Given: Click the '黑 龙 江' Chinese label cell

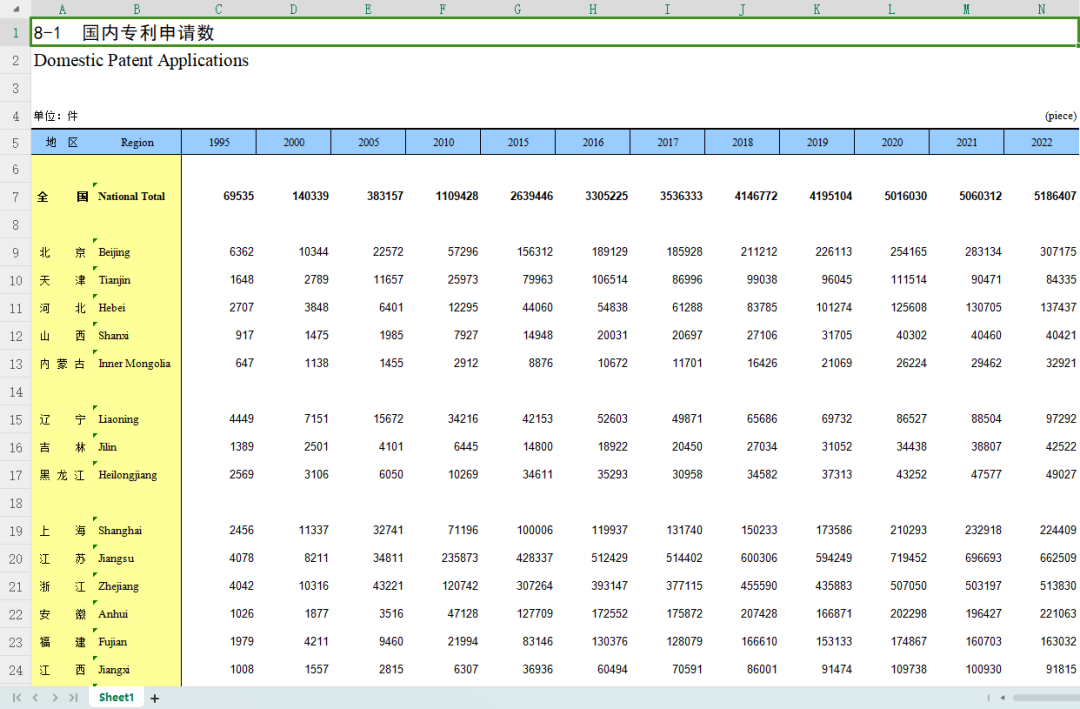Looking at the screenshot, I should pyautogui.click(x=61, y=475).
